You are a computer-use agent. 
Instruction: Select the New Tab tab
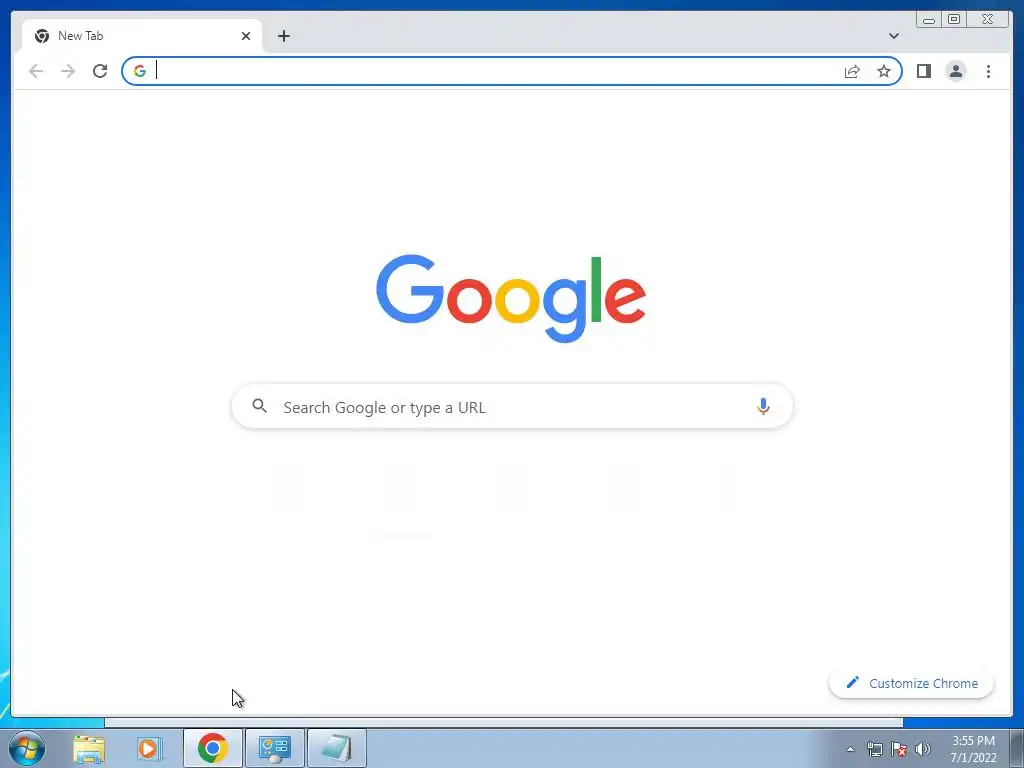tap(142, 36)
